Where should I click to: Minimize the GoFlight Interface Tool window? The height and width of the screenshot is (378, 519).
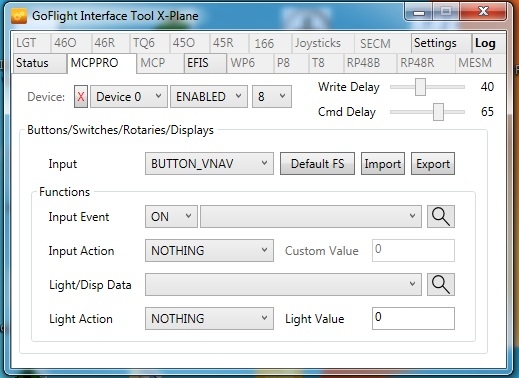point(419,13)
